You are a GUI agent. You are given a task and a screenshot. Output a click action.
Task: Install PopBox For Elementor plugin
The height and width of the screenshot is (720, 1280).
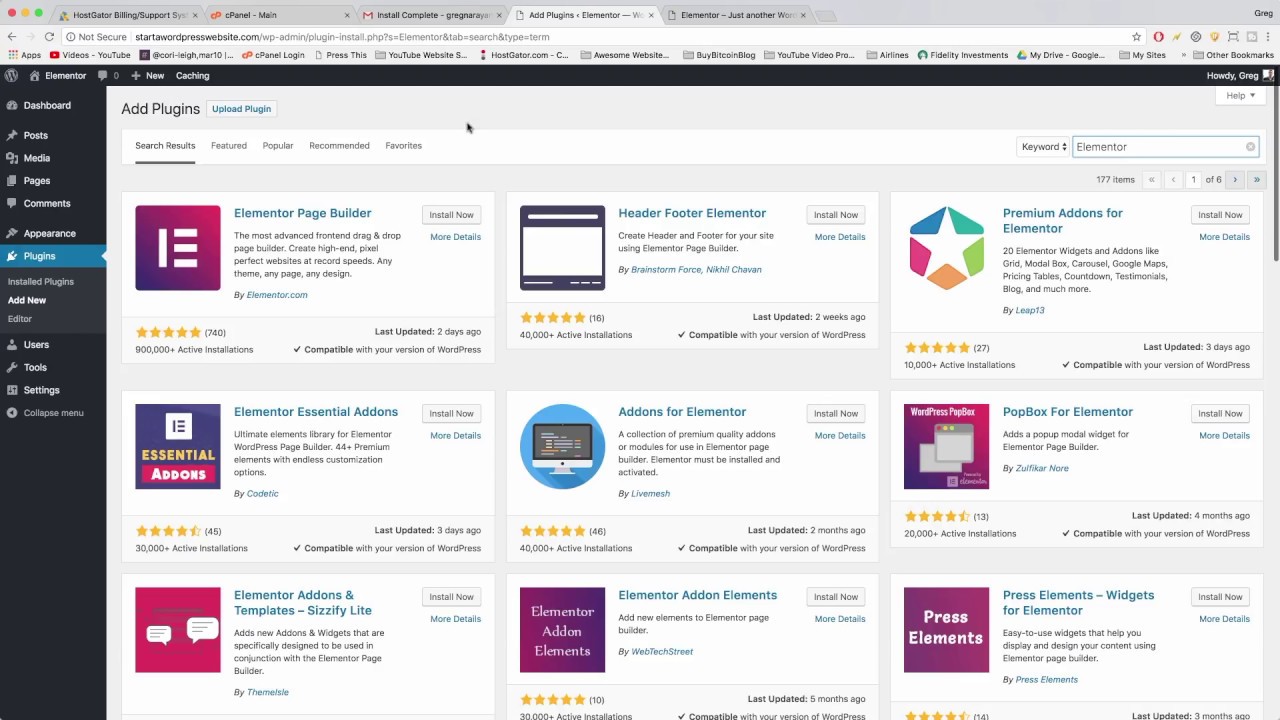tap(1220, 414)
